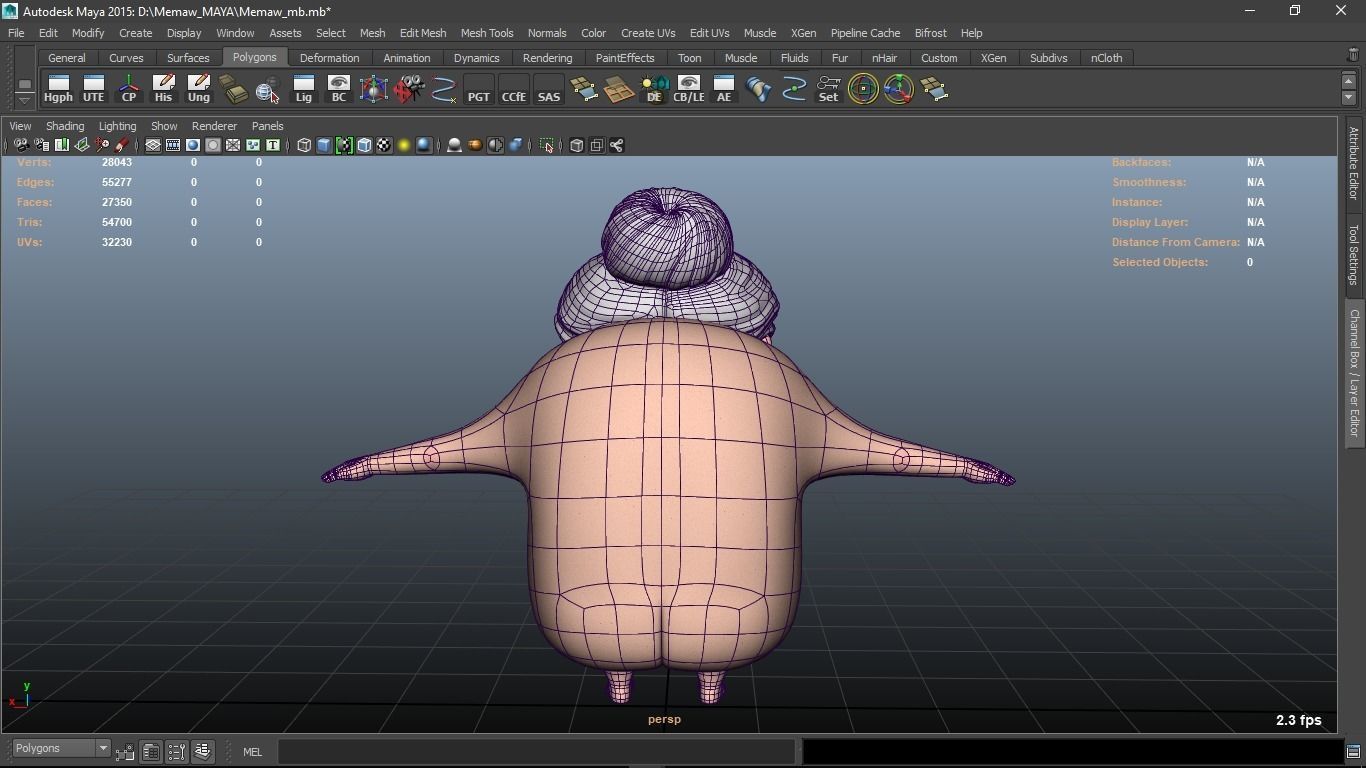Run the SAS shelf button
1366x768 pixels.
[548, 89]
